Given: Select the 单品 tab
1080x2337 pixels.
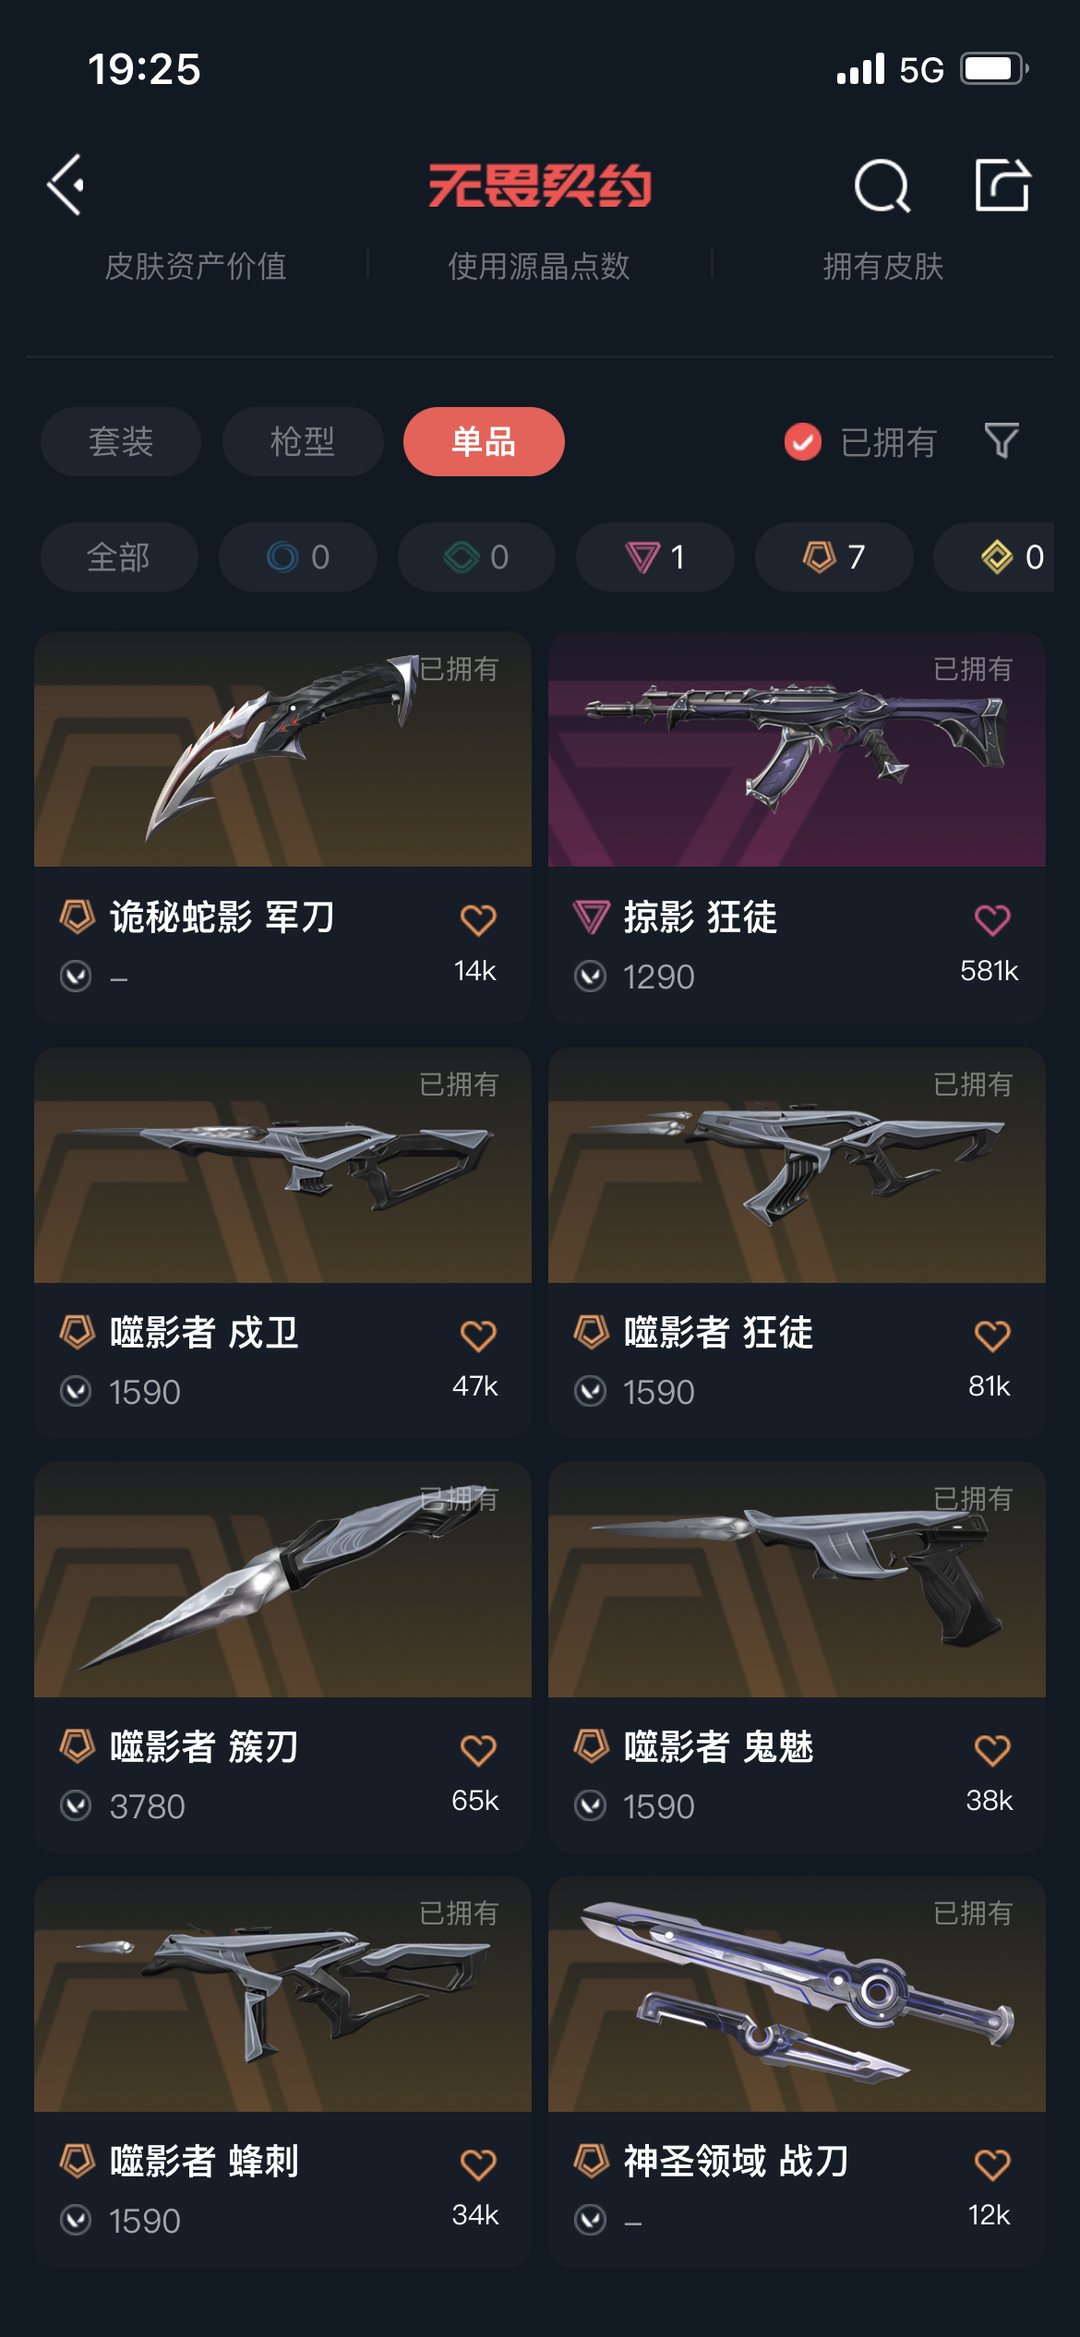Looking at the screenshot, I should click(x=484, y=441).
